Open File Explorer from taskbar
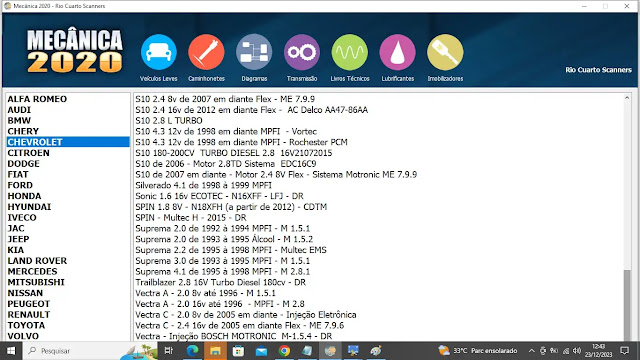Image resolution: width=640 pixels, height=360 pixels. (216, 351)
